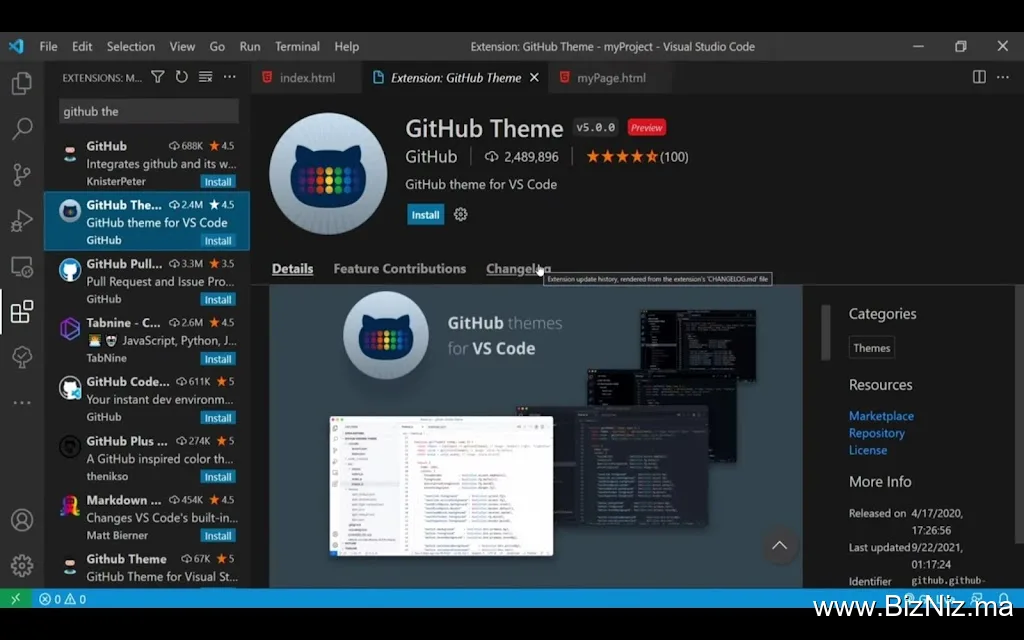Select the Themes category tag
Image resolution: width=1024 pixels, height=640 pixels.
[x=871, y=348]
